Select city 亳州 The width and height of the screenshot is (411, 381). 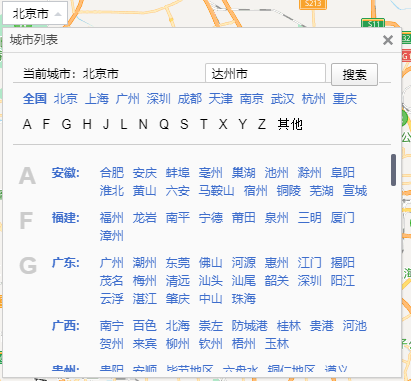[x=211, y=173]
